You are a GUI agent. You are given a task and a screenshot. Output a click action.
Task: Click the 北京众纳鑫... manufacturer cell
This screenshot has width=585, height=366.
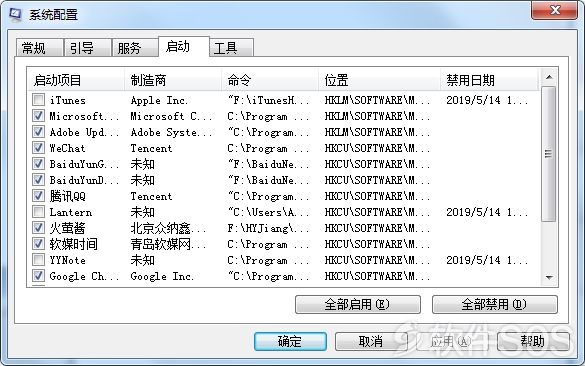pos(168,228)
